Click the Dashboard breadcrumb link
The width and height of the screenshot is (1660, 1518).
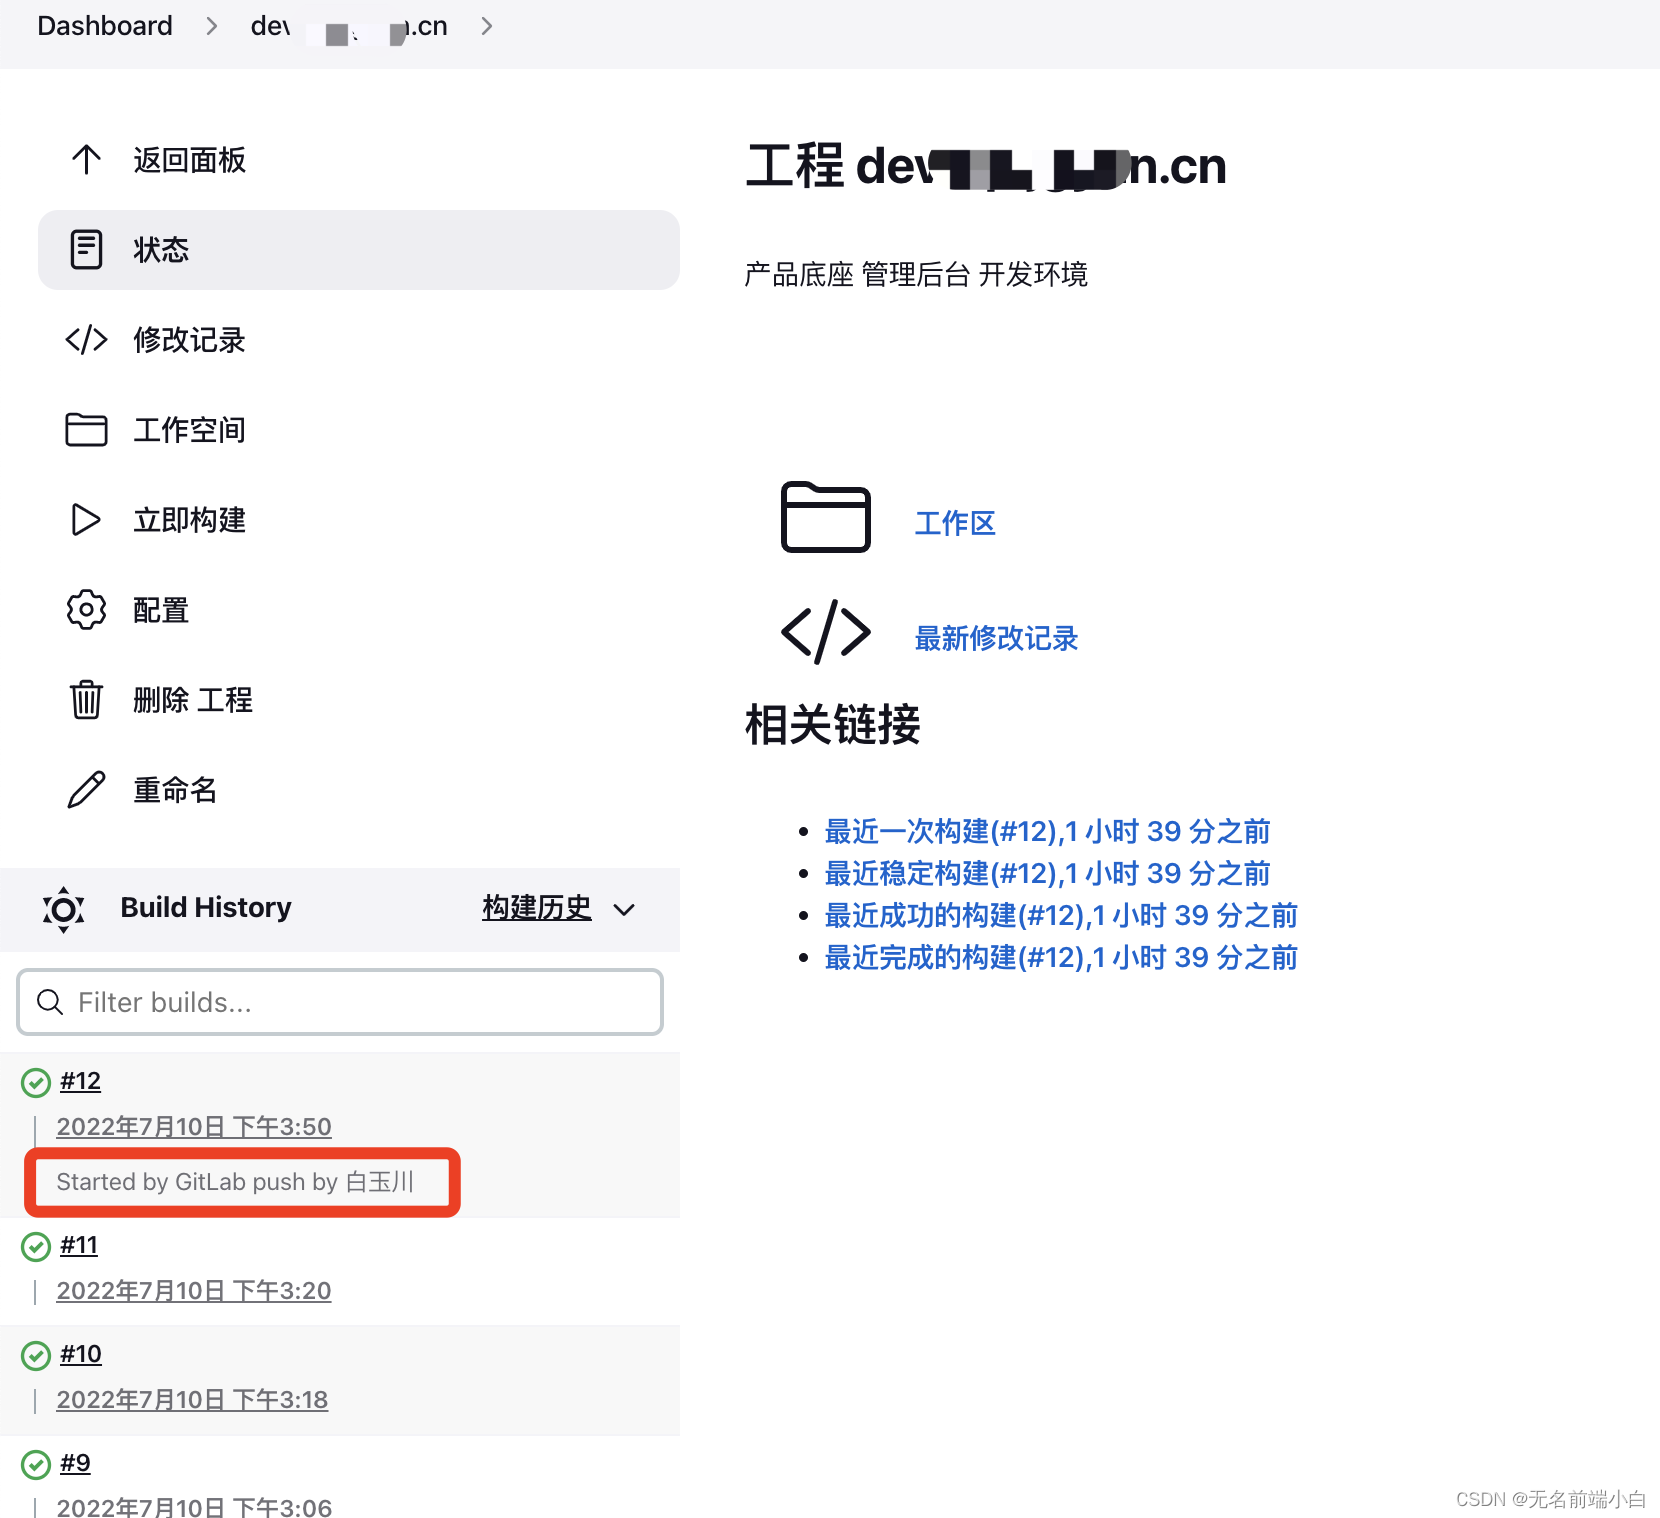point(105,26)
